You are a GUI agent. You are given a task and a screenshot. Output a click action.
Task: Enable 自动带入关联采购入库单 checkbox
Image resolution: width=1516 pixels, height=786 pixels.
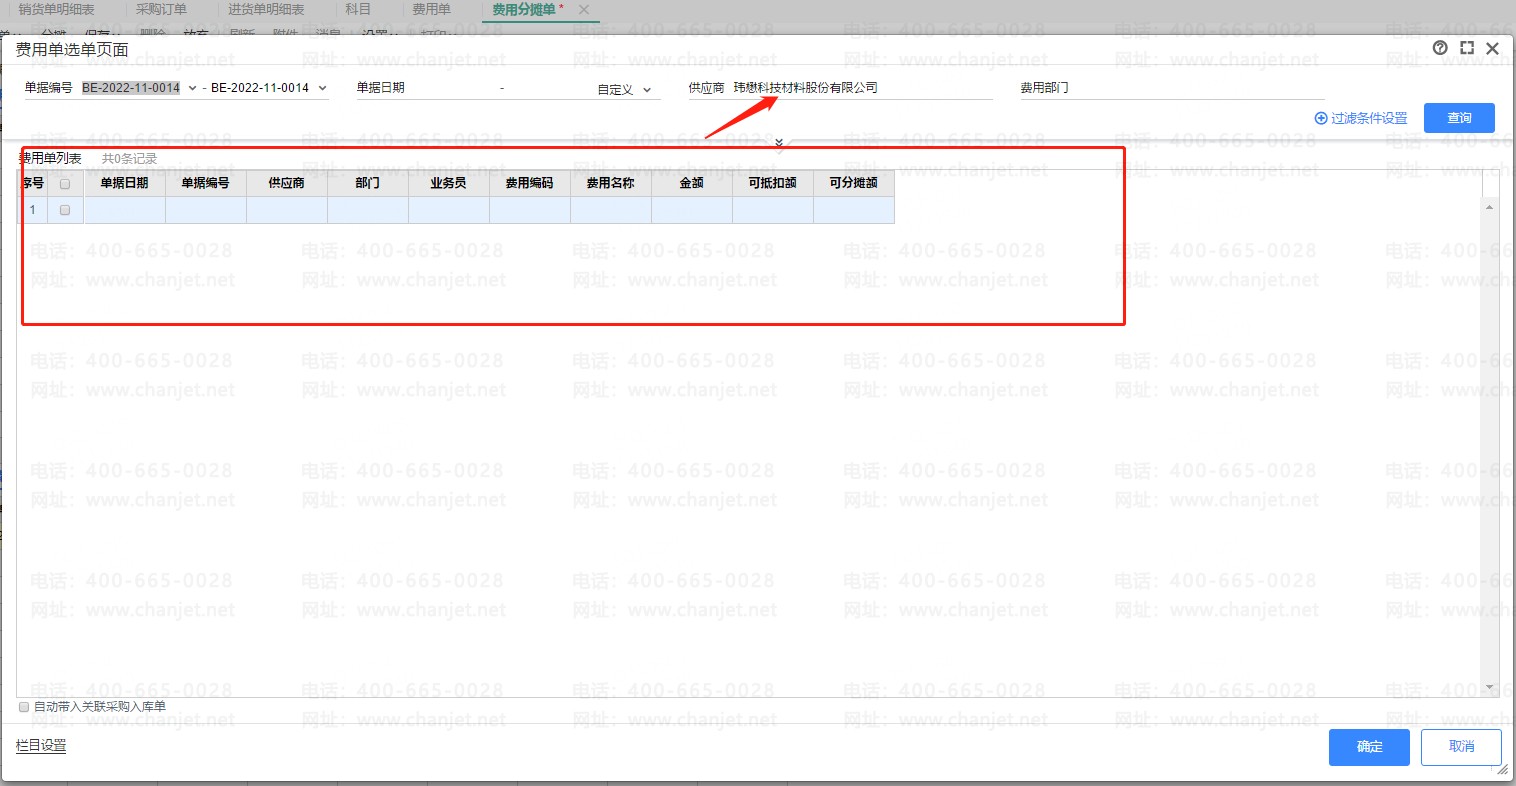point(24,707)
